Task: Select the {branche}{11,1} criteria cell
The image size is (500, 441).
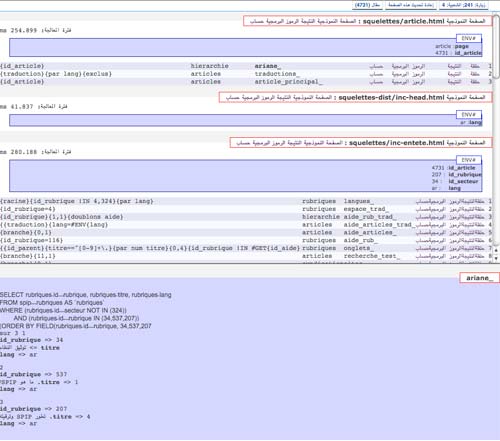Action: 28,256
